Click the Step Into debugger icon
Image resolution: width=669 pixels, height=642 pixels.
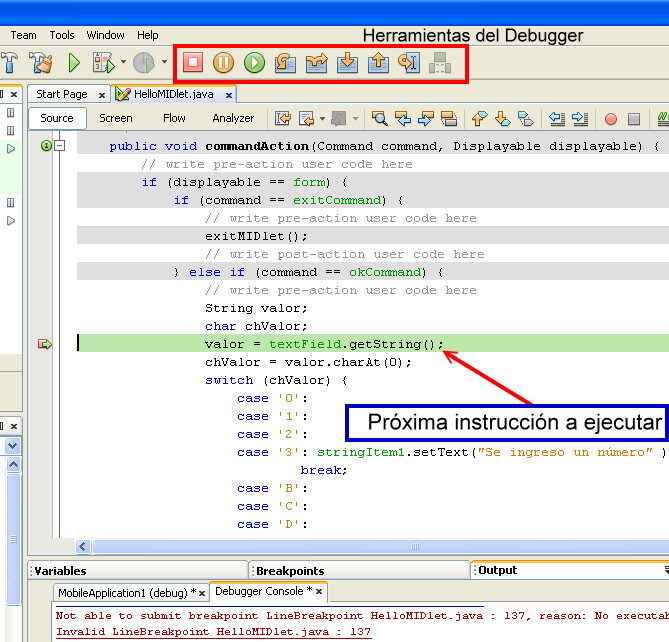click(347, 63)
